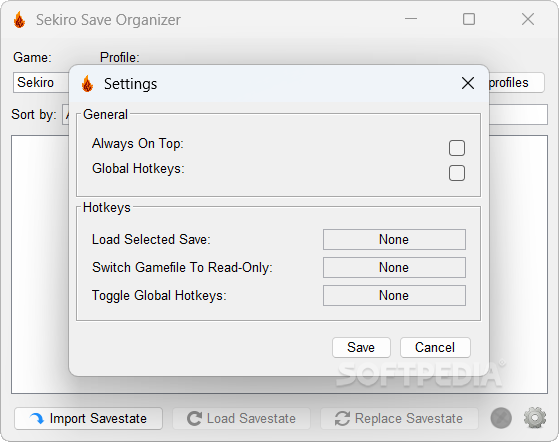Enable the Always On Top checkbox
The height and width of the screenshot is (442, 559).
coord(457,148)
